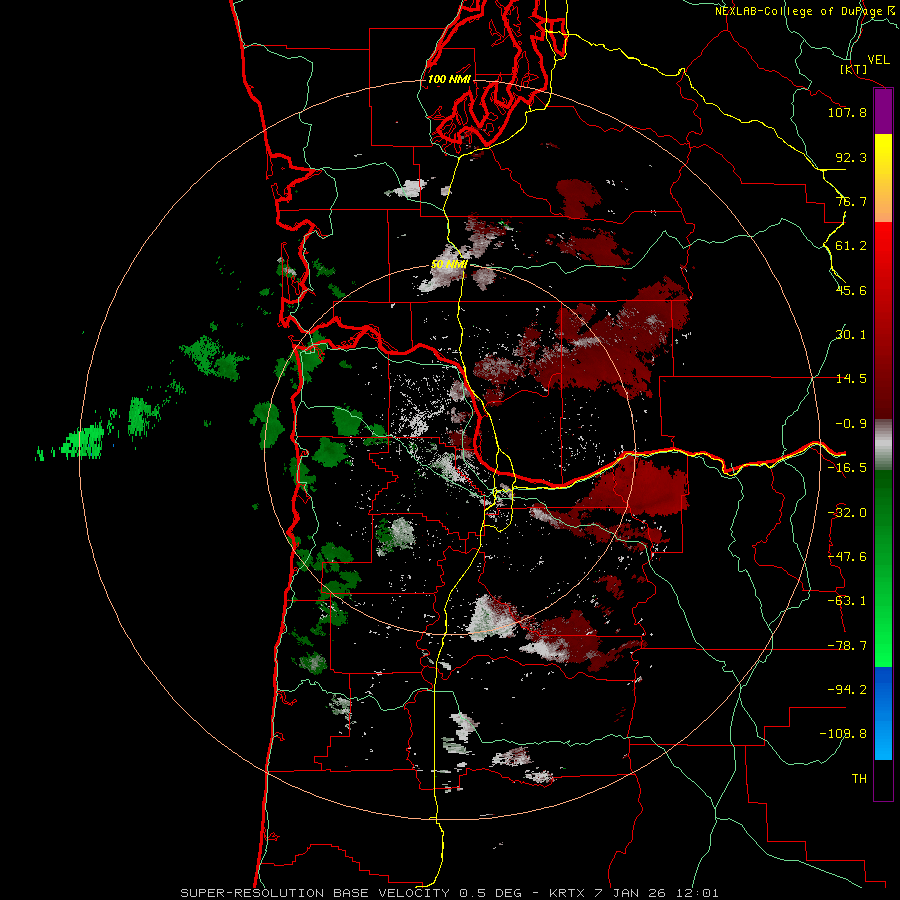Screen dimensions: 900x900
Task: Click the -16.5 scale value
Action: click(x=847, y=468)
